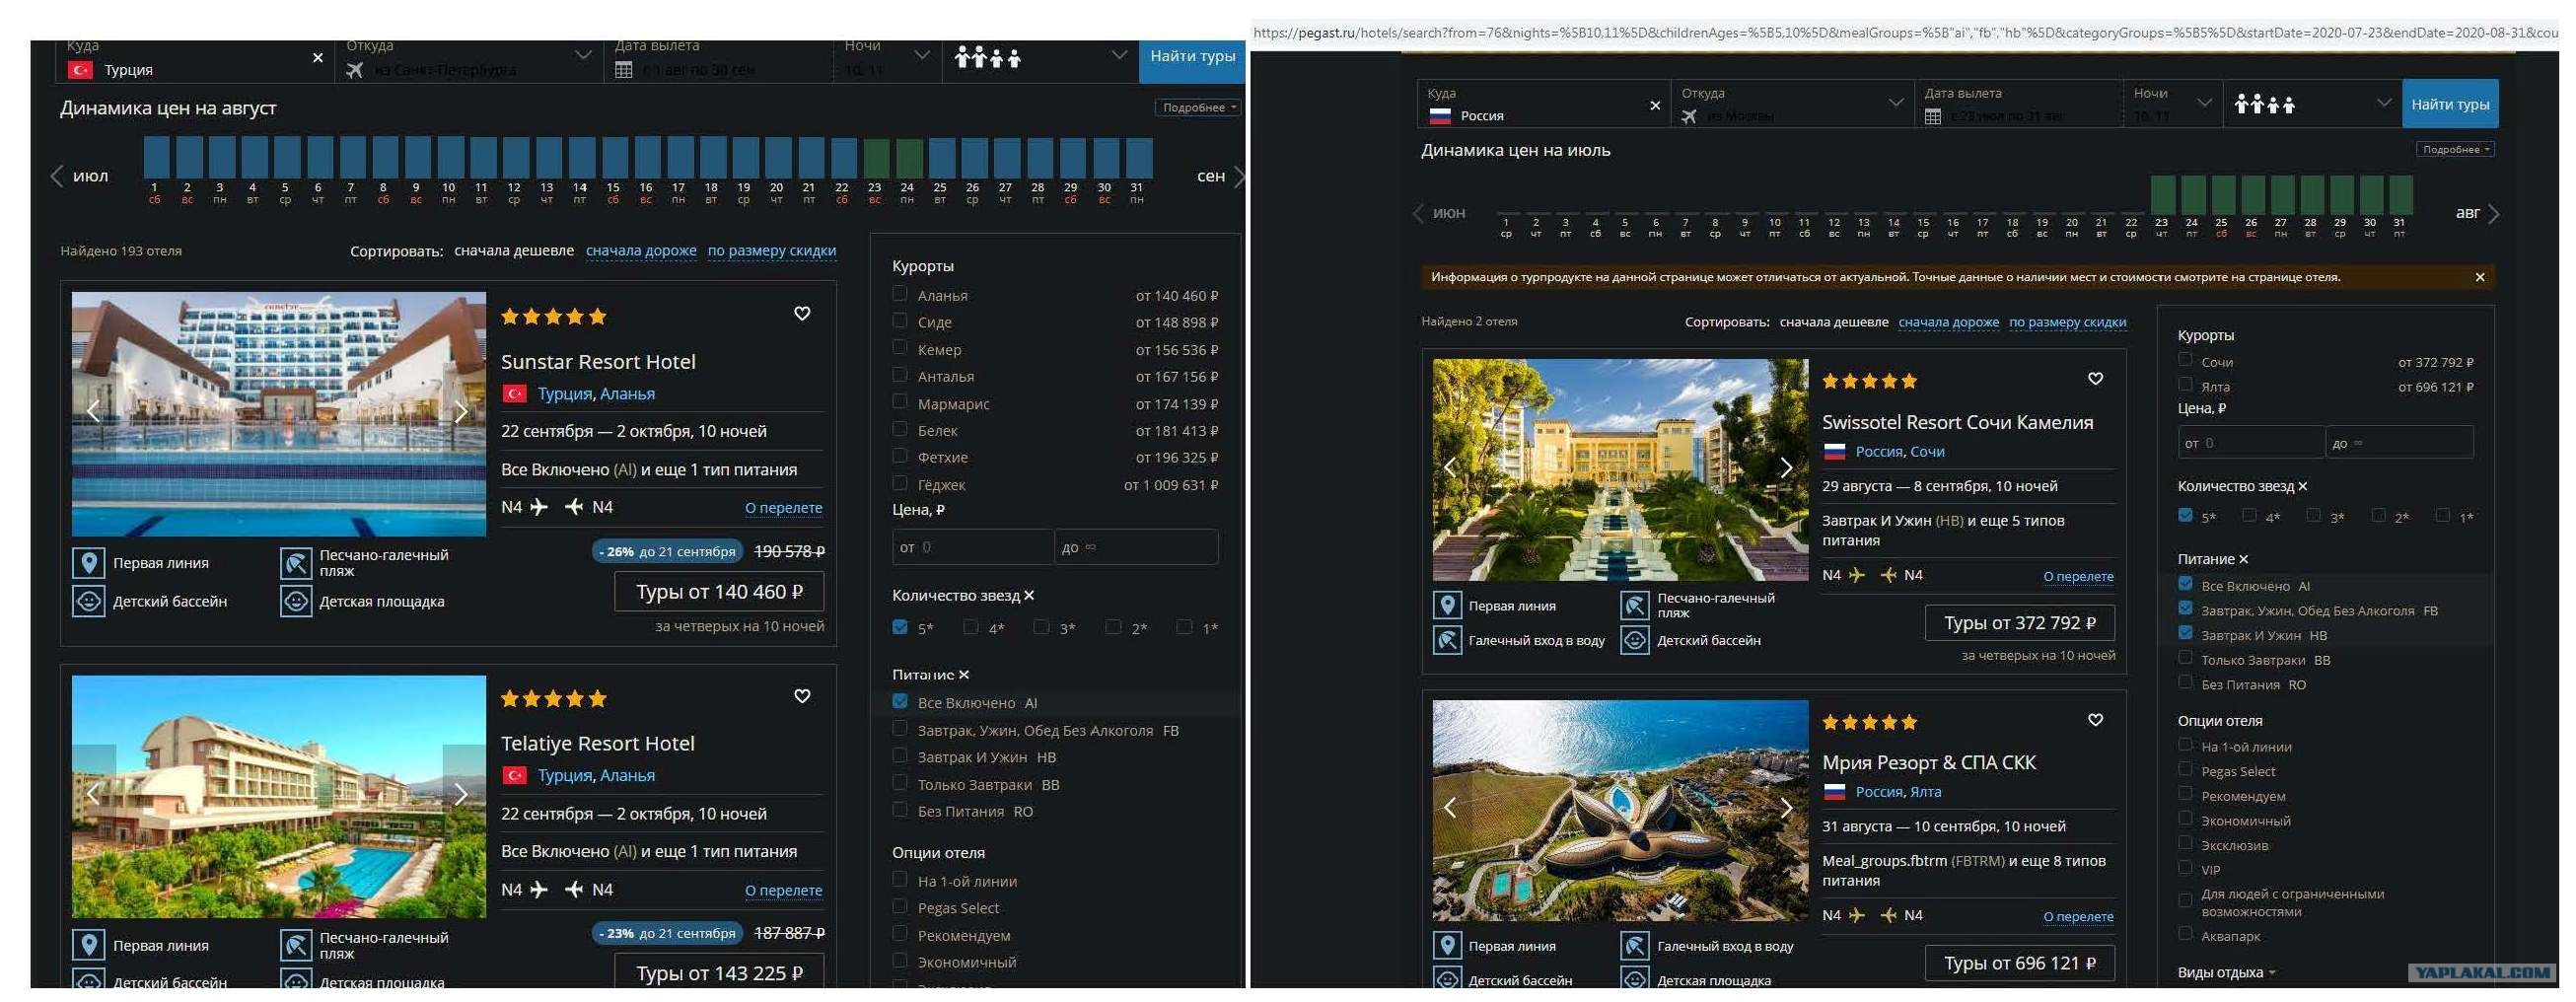Click Детский бассейн icon under Swissotel
Image resolution: width=2576 pixels, height=1002 pixels.
[1635, 640]
